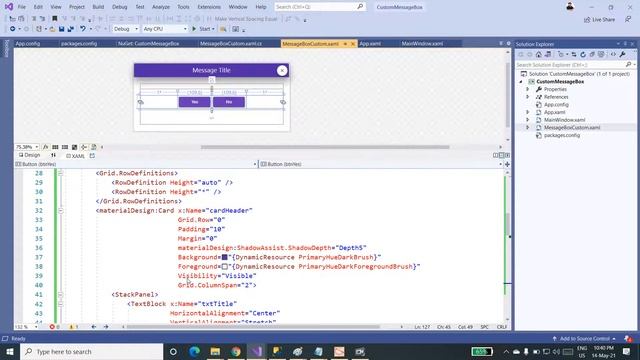Viewport: 640px width, 360px height.
Task: Expand the References node in Solution Explorer
Action: pos(527,97)
